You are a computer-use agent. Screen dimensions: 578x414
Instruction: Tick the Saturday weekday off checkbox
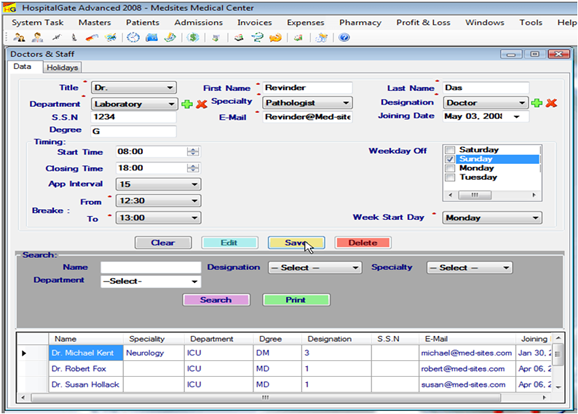point(450,150)
